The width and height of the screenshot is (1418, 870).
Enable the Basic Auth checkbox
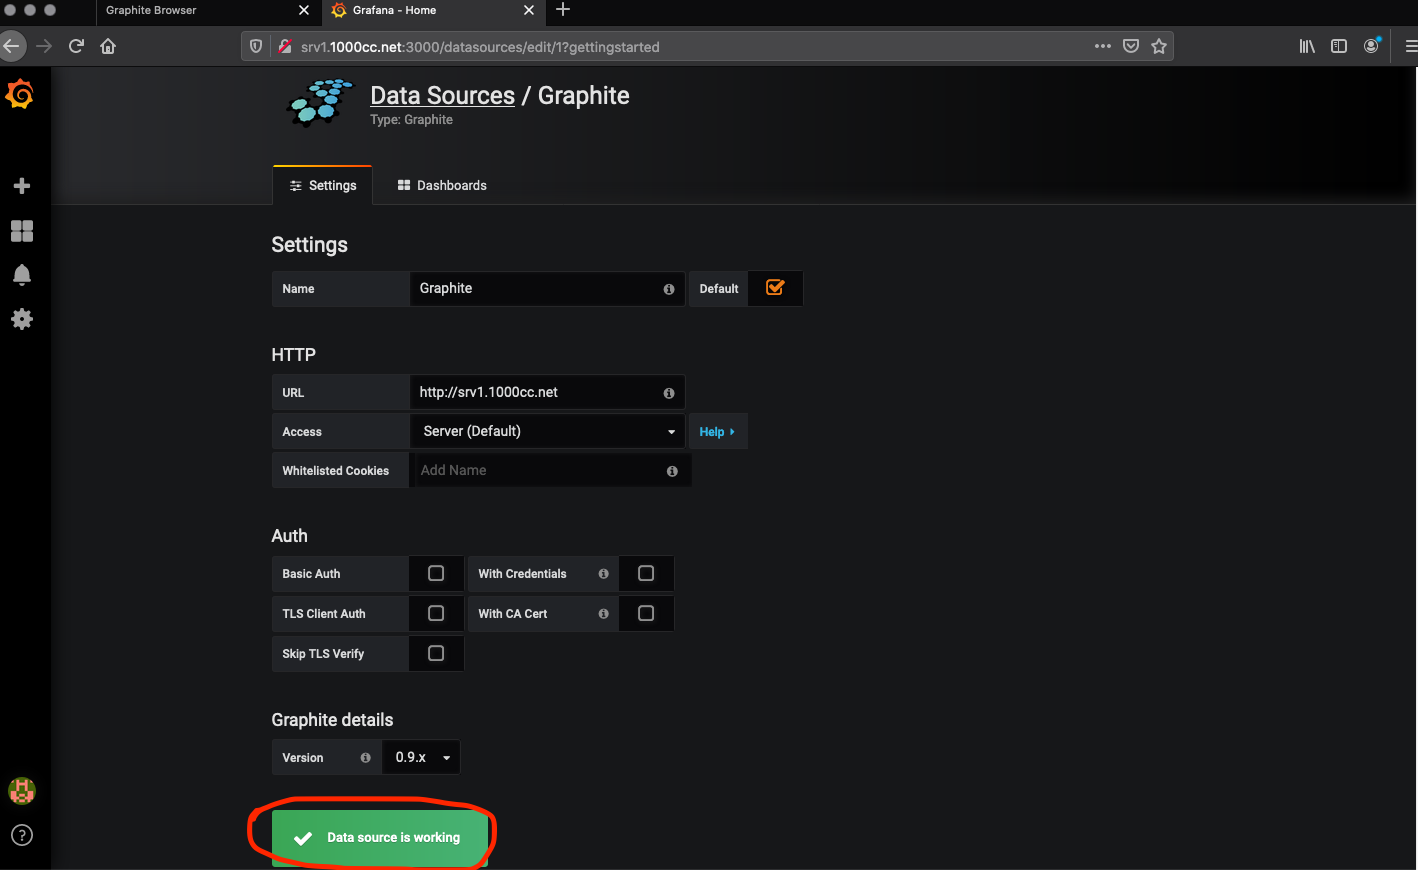[x=436, y=573]
